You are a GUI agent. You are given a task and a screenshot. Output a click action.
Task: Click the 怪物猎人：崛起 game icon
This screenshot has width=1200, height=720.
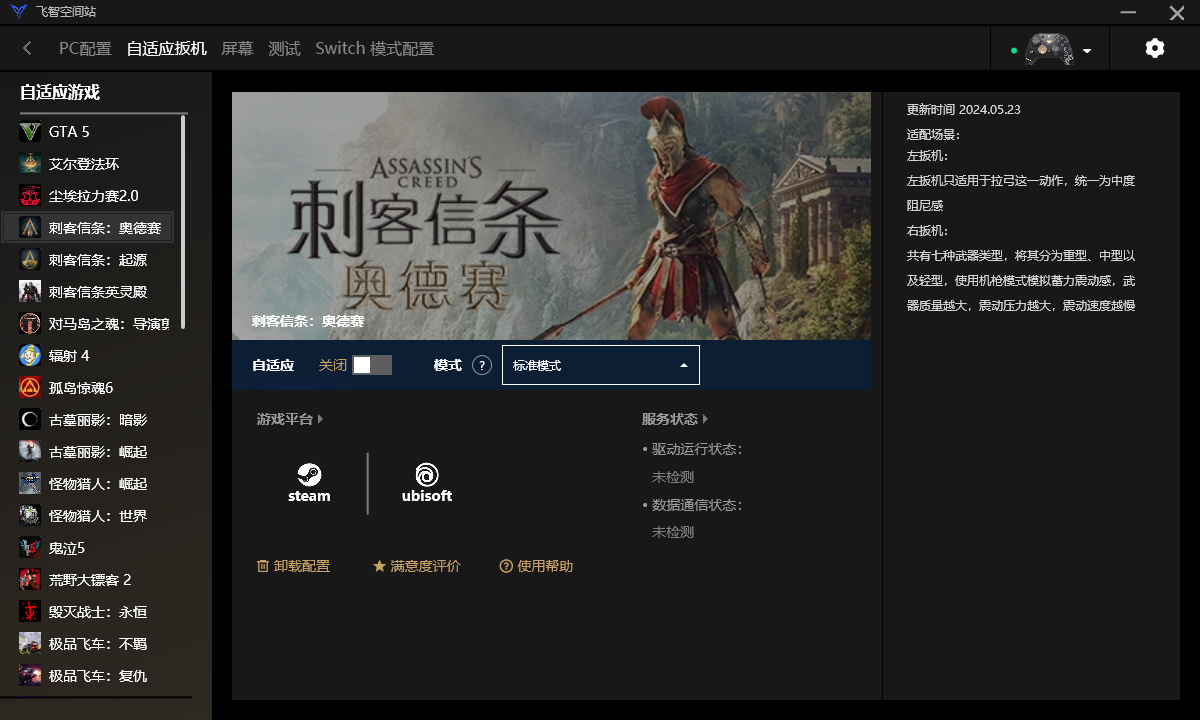(x=30, y=483)
